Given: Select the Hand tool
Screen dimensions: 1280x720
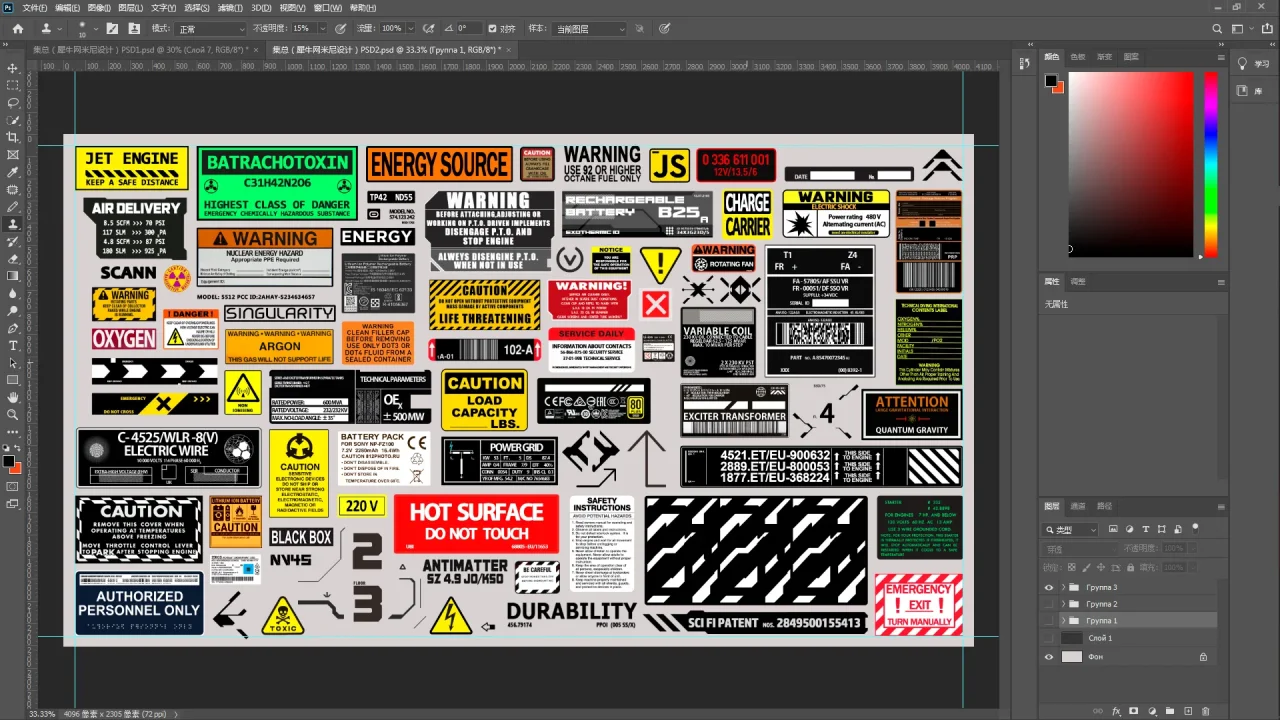Looking at the screenshot, I should click(13, 397).
